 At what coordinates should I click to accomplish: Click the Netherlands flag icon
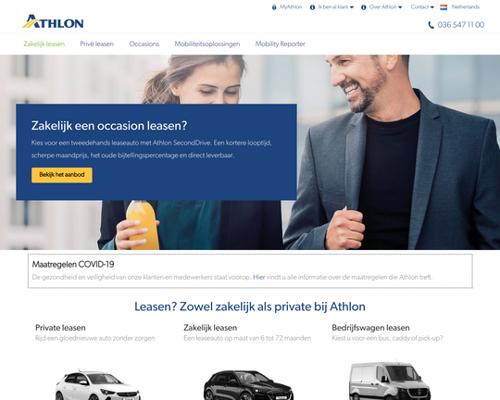click(x=444, y=7)
